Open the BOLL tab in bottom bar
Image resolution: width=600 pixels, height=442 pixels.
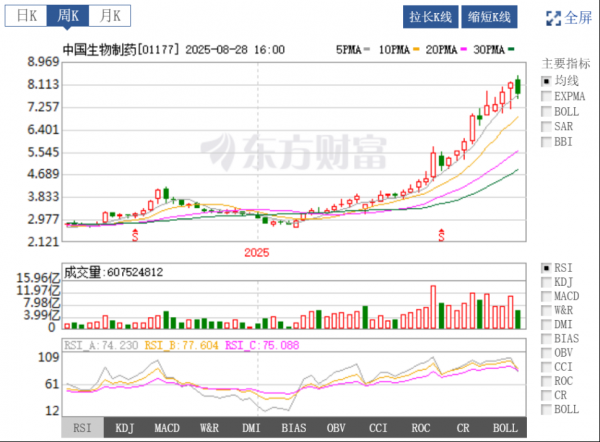pos(505,427)
